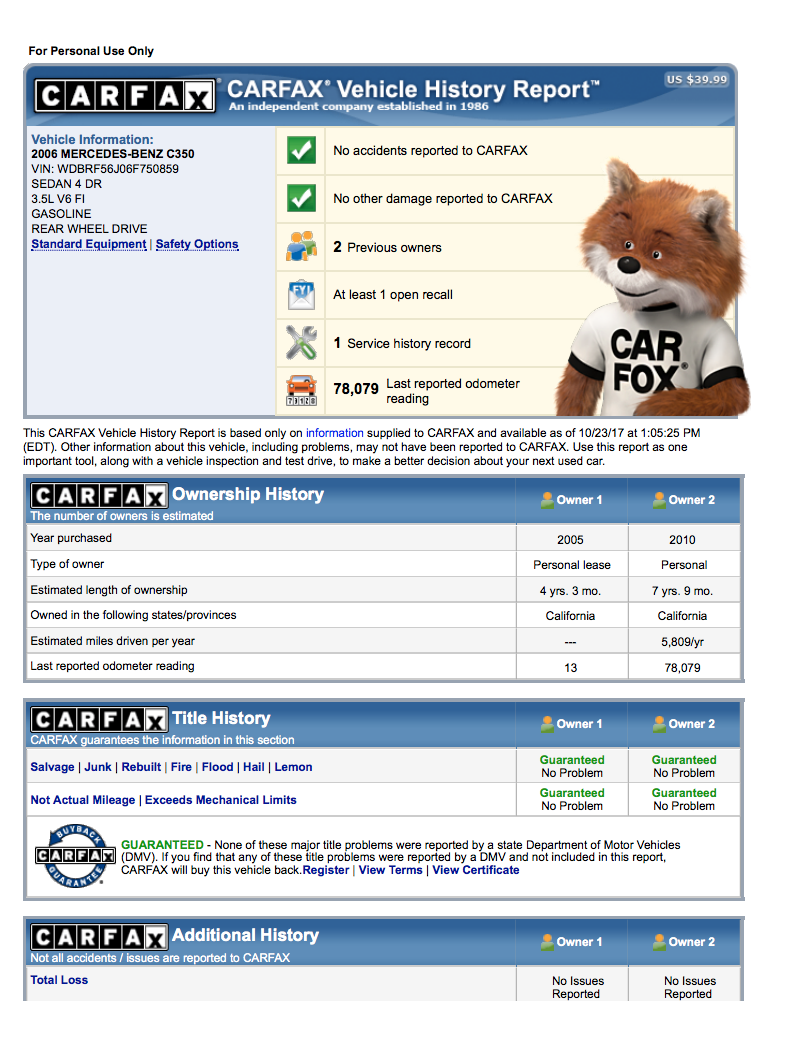This screenshot has height=1044, width=812.
Task: Click 'At least 1 open recall' text
Action: tap(393, 295)
